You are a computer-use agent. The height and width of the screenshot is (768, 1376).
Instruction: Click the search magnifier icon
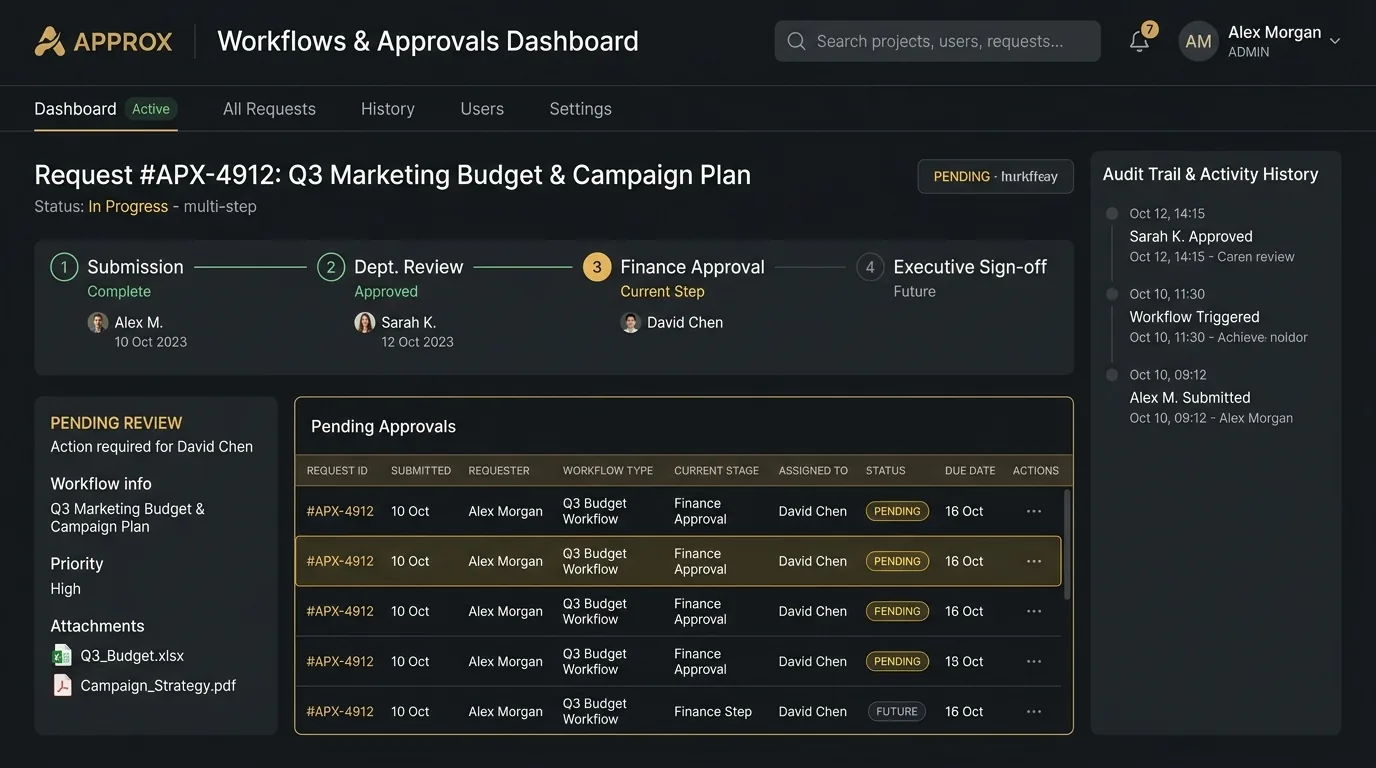coord(796,41)
